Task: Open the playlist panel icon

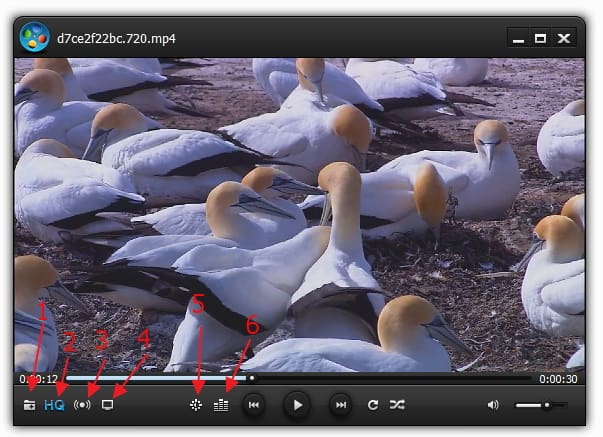Action: 222,405
